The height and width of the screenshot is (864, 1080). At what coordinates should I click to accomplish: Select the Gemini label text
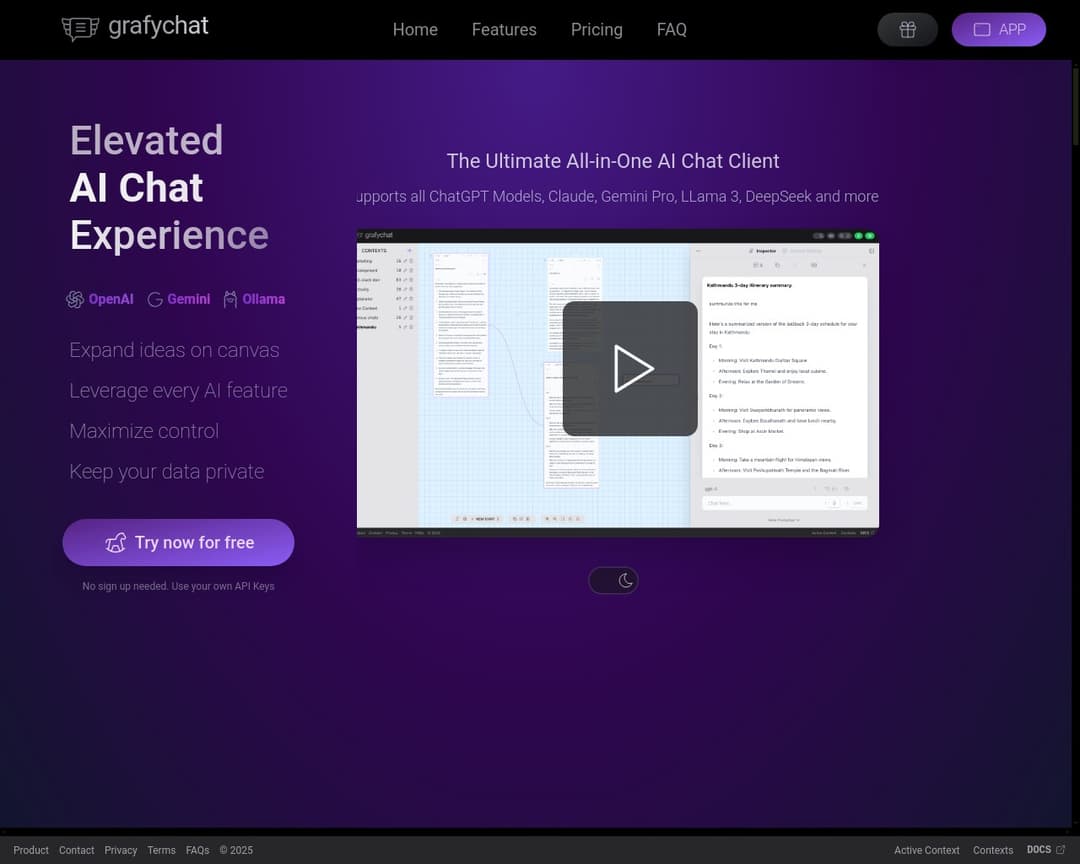189,299
